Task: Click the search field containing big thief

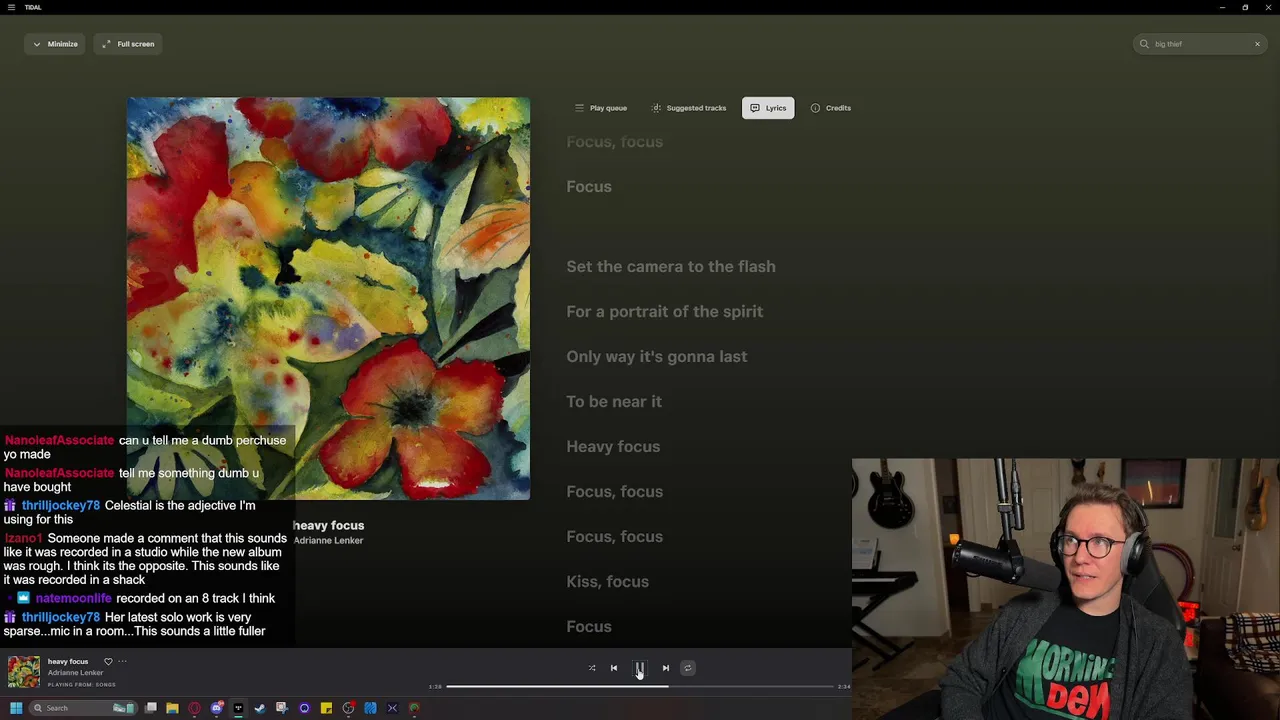Action: click(x=1200, y=44)
